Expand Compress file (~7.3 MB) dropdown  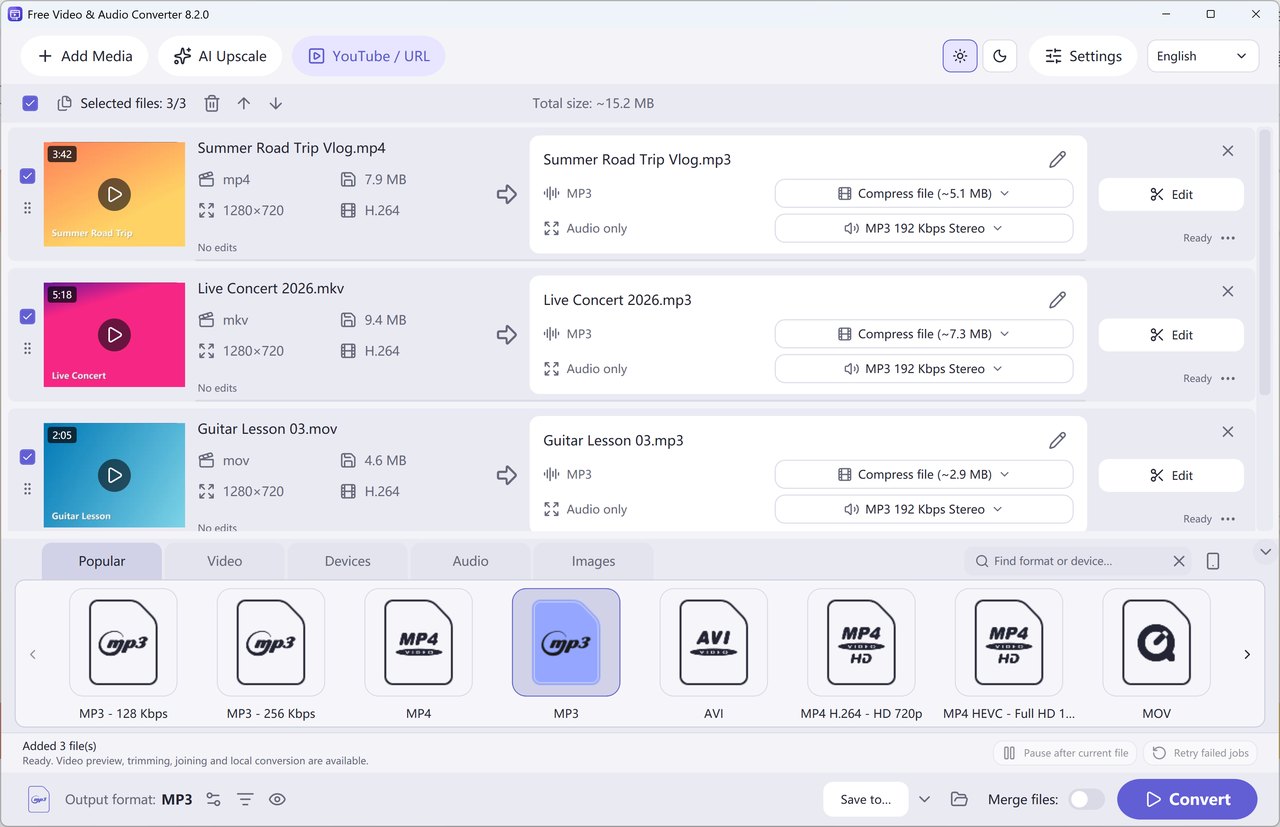click(x=924, y=334)
